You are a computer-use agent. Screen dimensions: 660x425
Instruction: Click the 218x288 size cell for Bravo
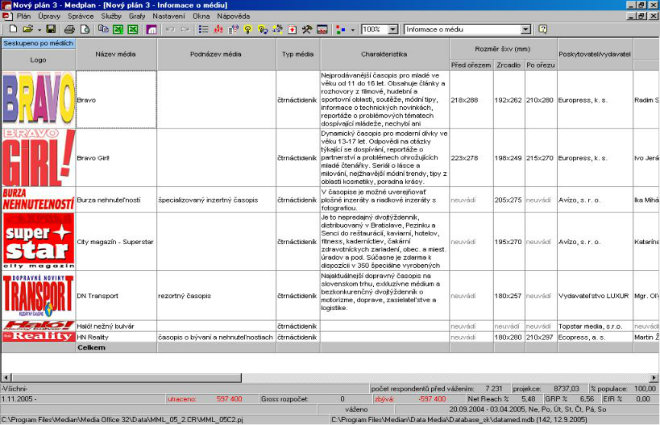471,100
